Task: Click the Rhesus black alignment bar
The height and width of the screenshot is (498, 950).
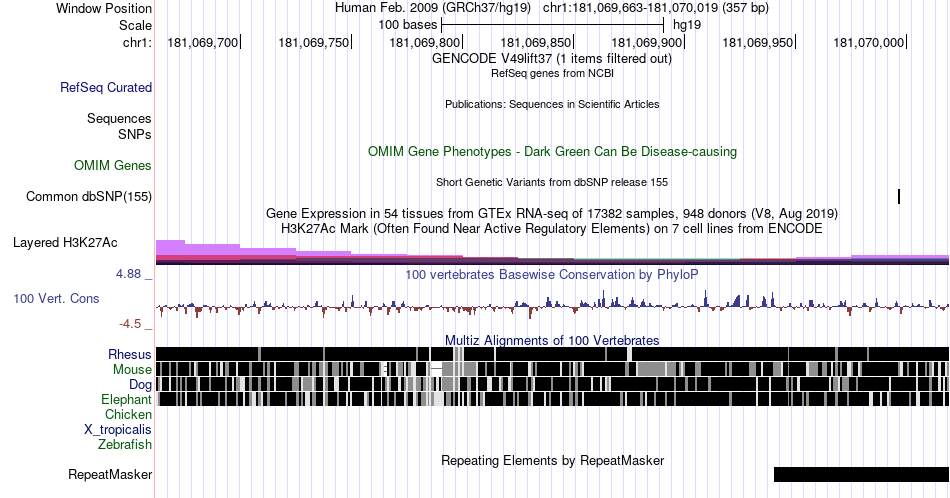Action: coord(552,354)
